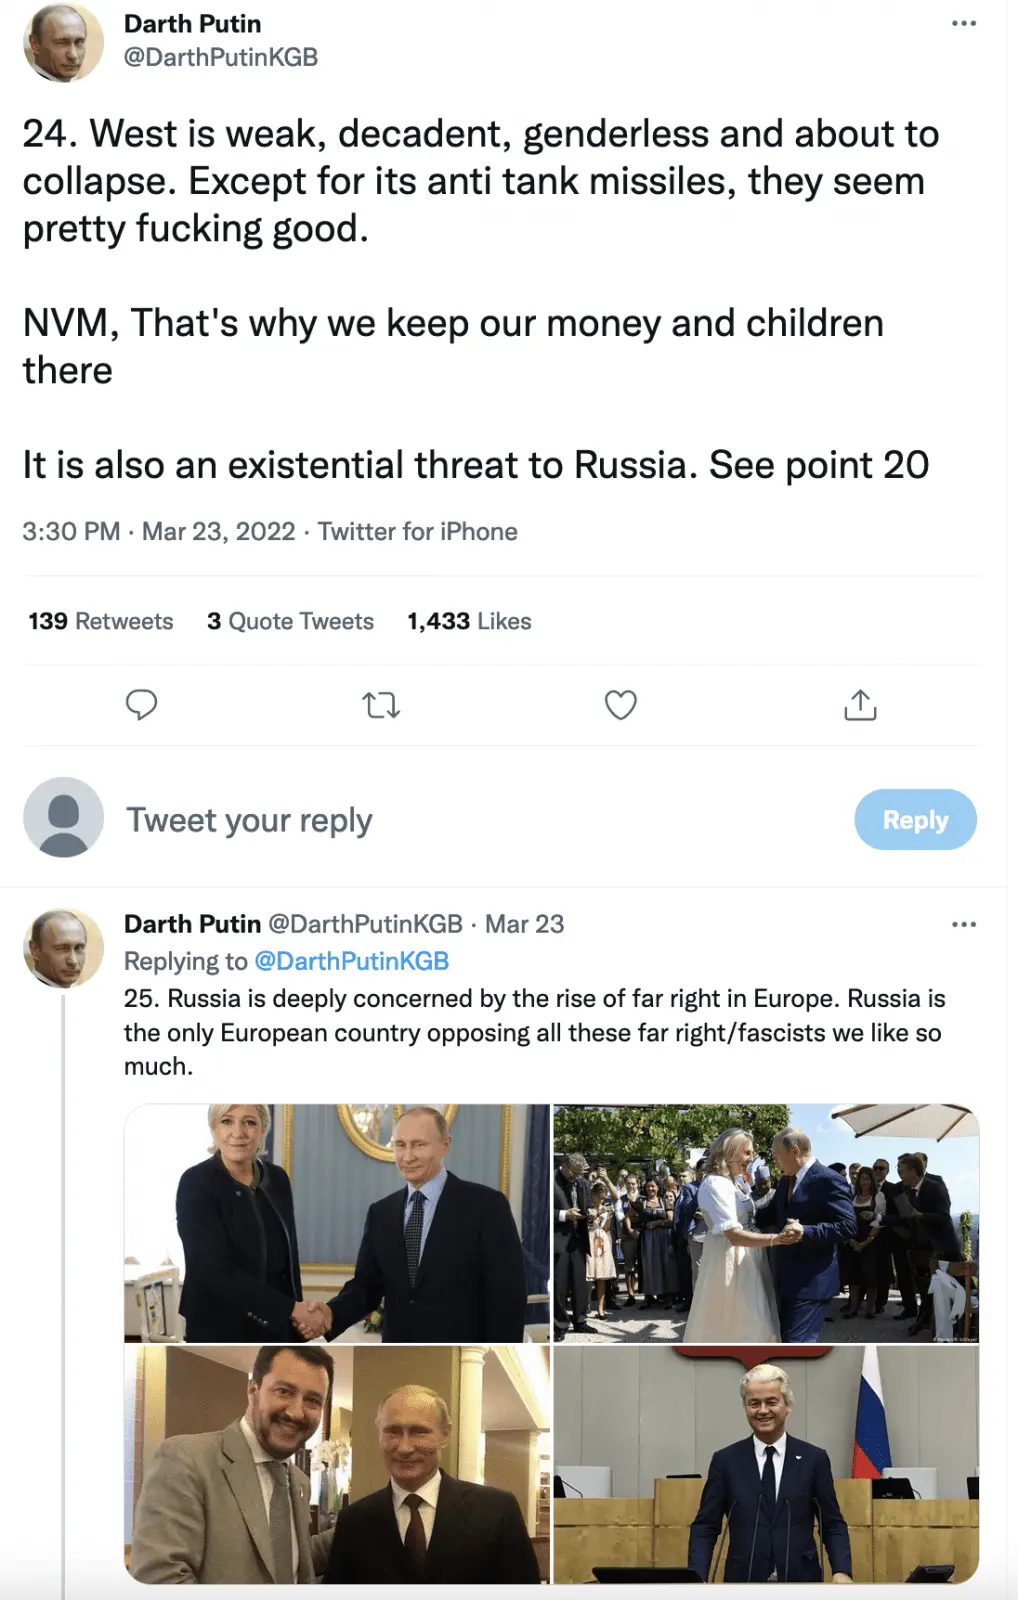Screen dimensions: 1018x1600
Task: Open the reply tweet's three-dot menu
Action: (964, 924)
